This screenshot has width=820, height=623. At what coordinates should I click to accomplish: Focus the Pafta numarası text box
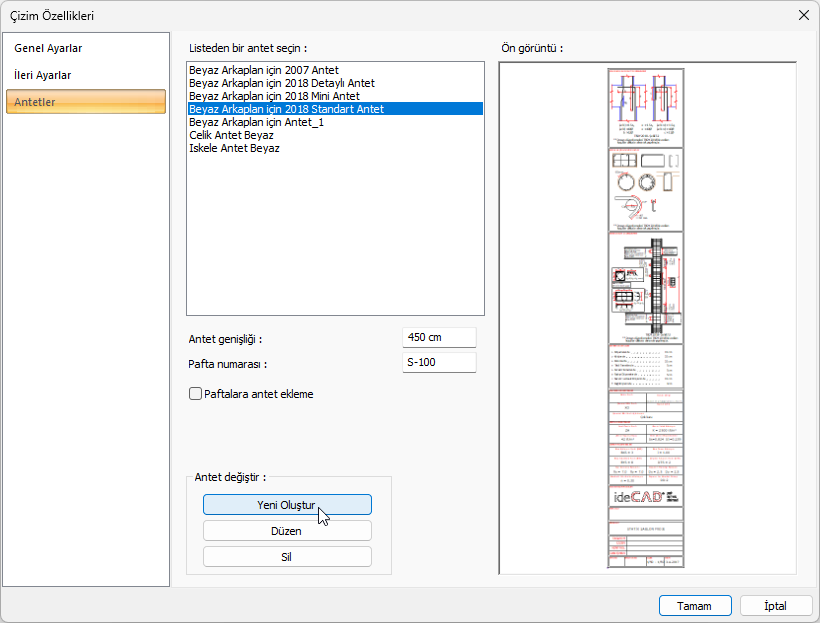click(x=439, y=362)
